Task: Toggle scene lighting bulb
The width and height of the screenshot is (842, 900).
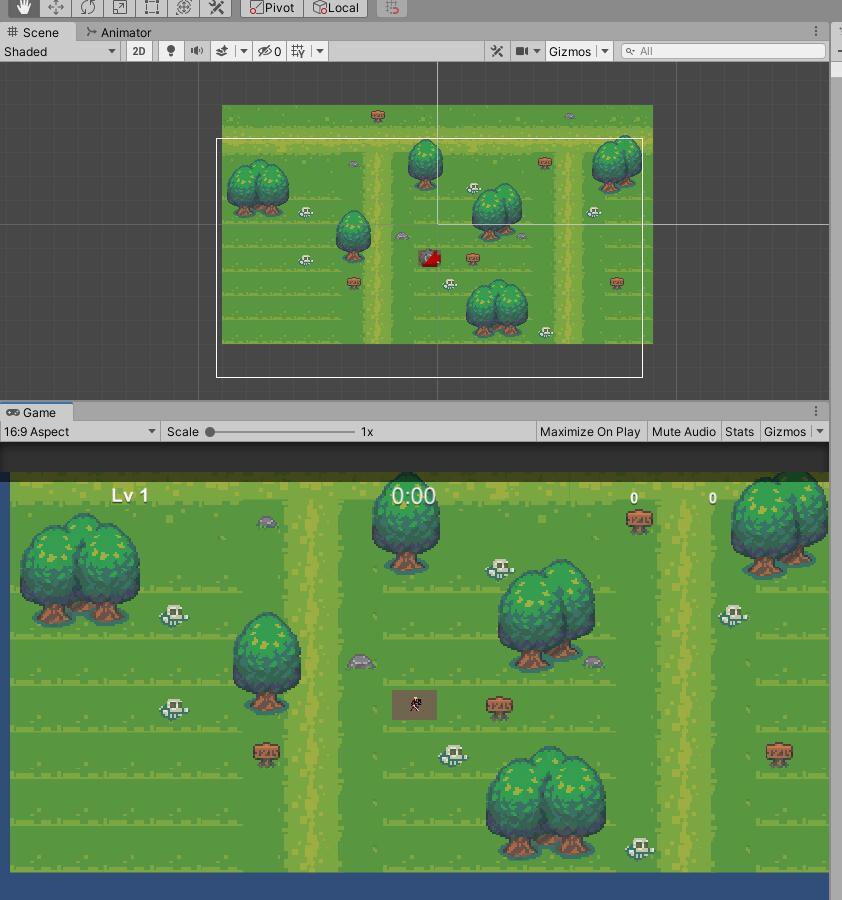Action: pos(170,52)
